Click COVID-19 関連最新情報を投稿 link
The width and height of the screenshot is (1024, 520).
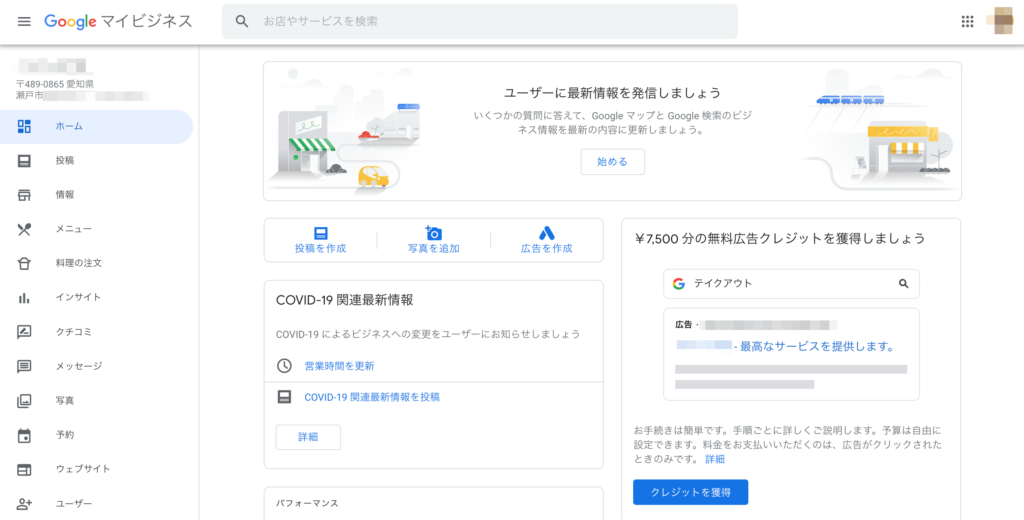coord(372,397)
